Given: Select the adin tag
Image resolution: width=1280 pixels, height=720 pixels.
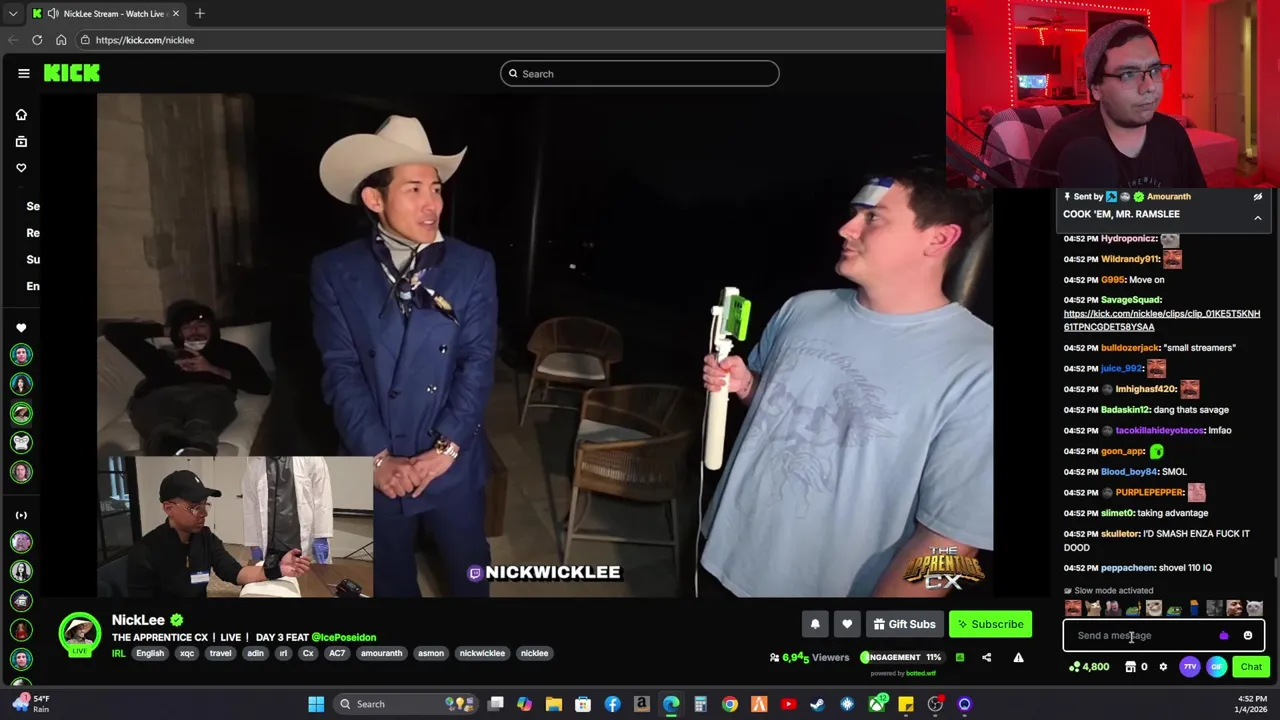Looking at the screenshot, I should tap(255, 653).
